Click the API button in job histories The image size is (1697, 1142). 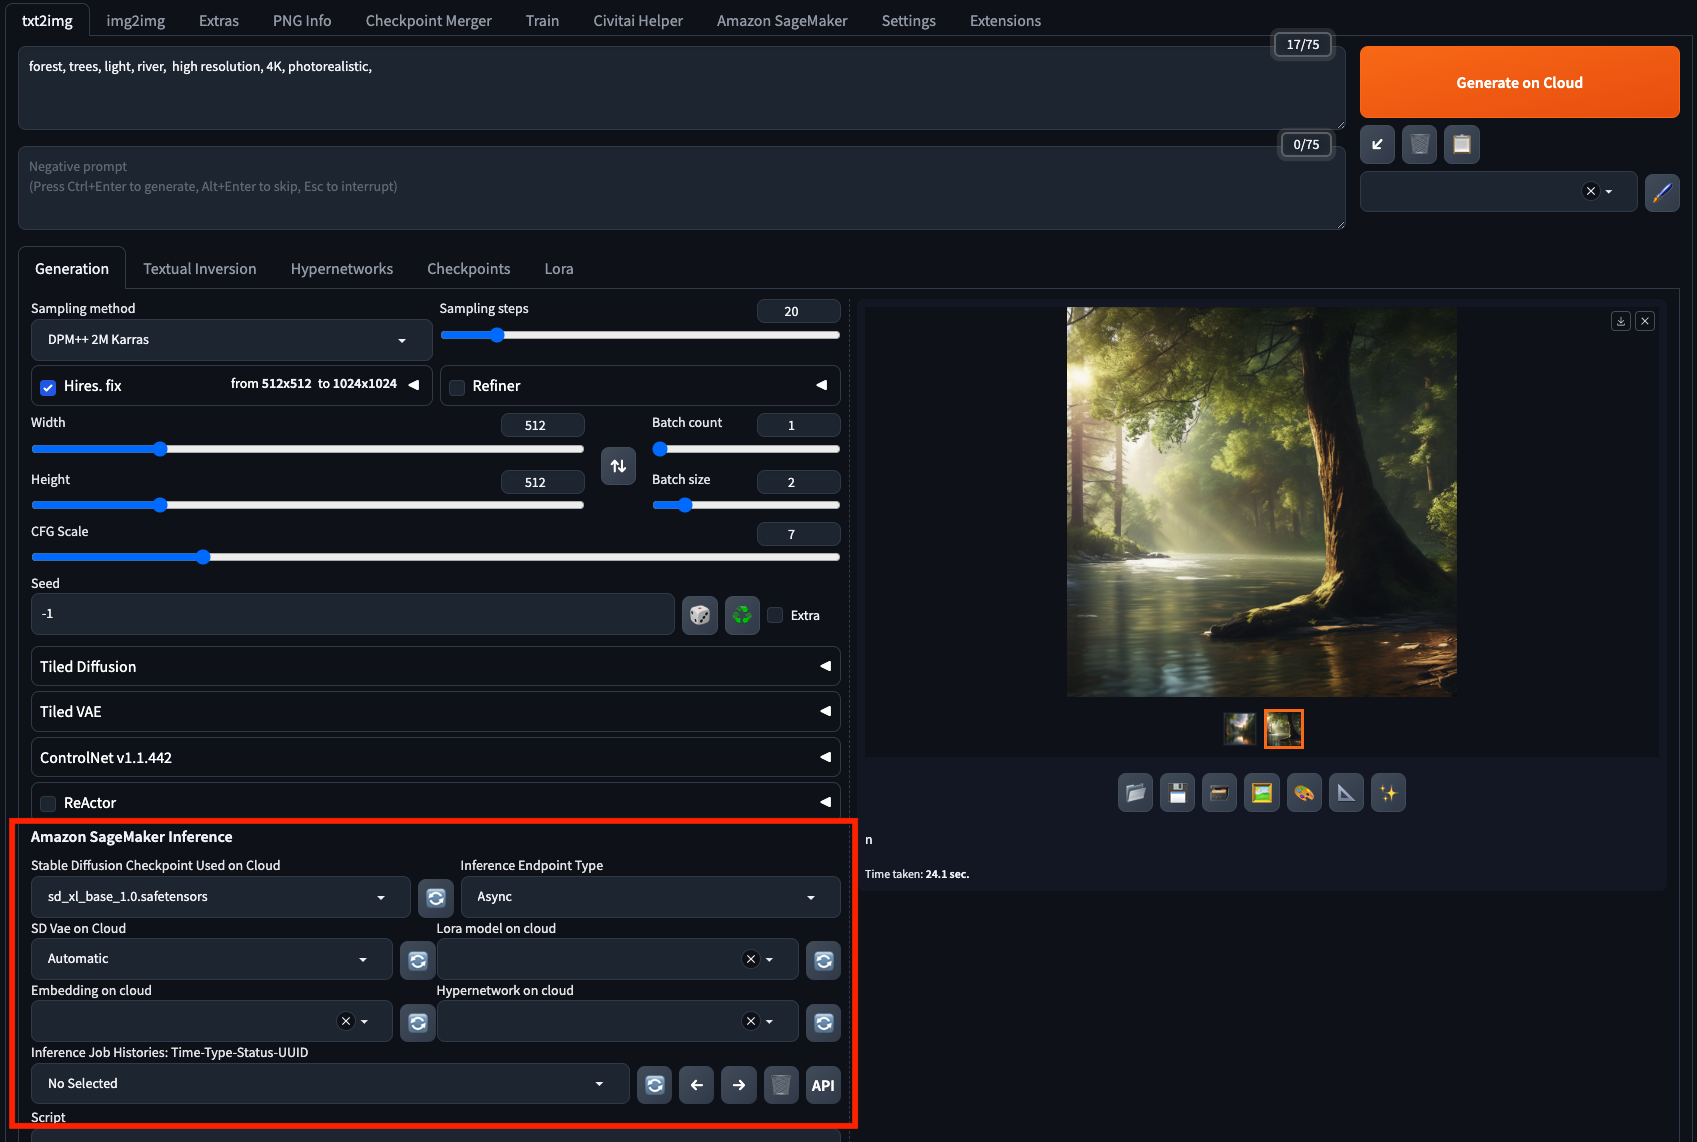(823, 1085)
